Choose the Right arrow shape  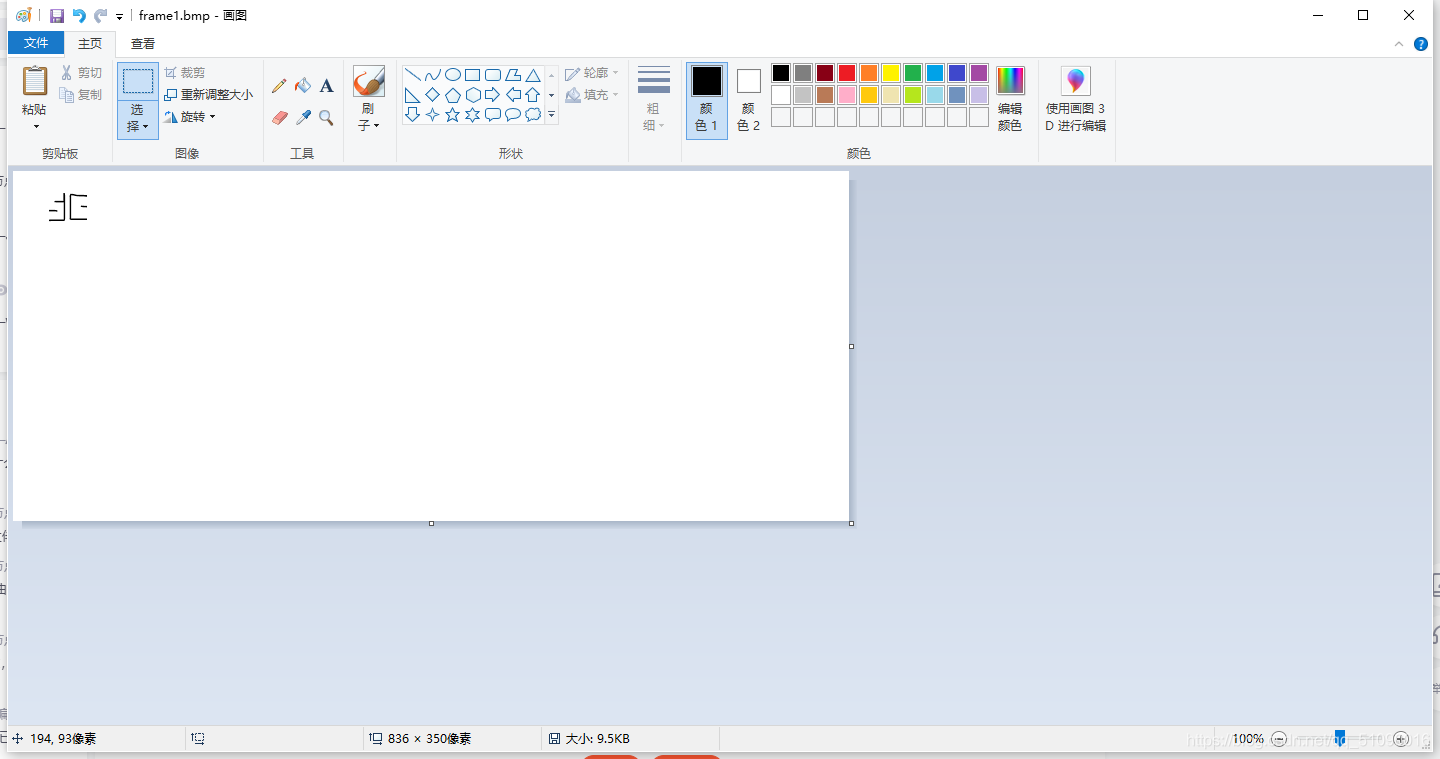click(492, 95)
